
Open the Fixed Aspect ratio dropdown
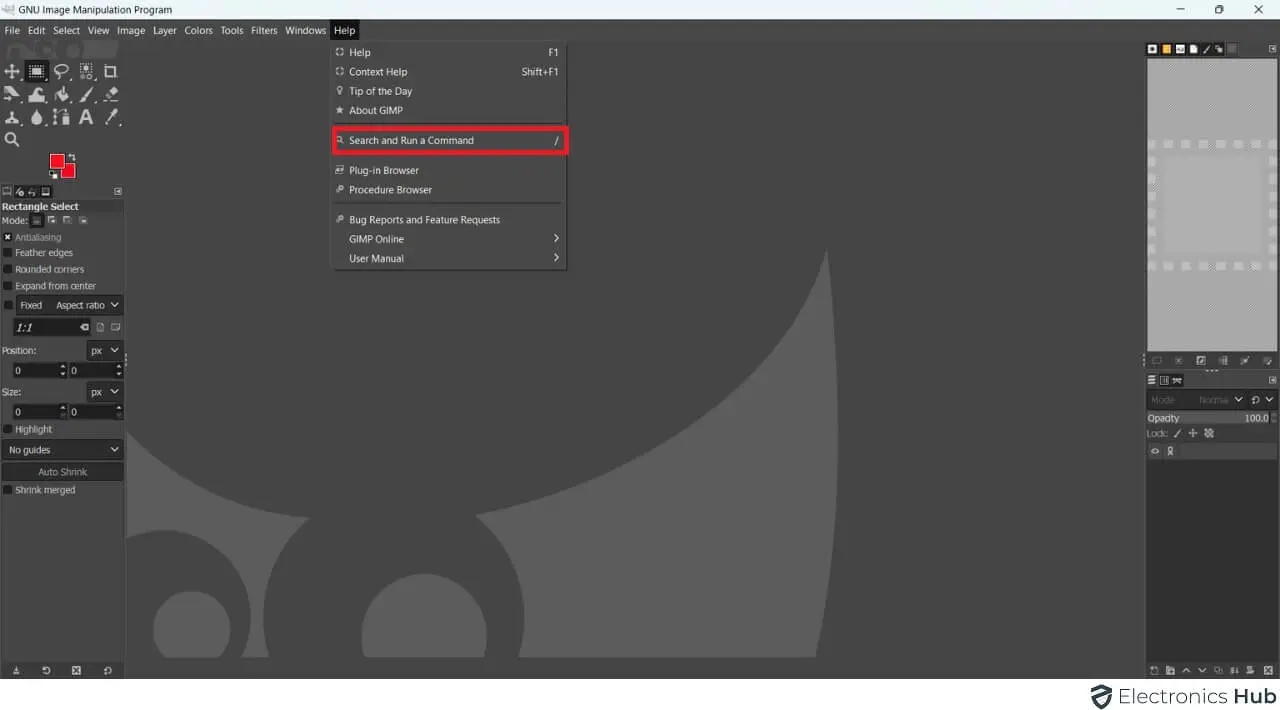click(69, 305)
